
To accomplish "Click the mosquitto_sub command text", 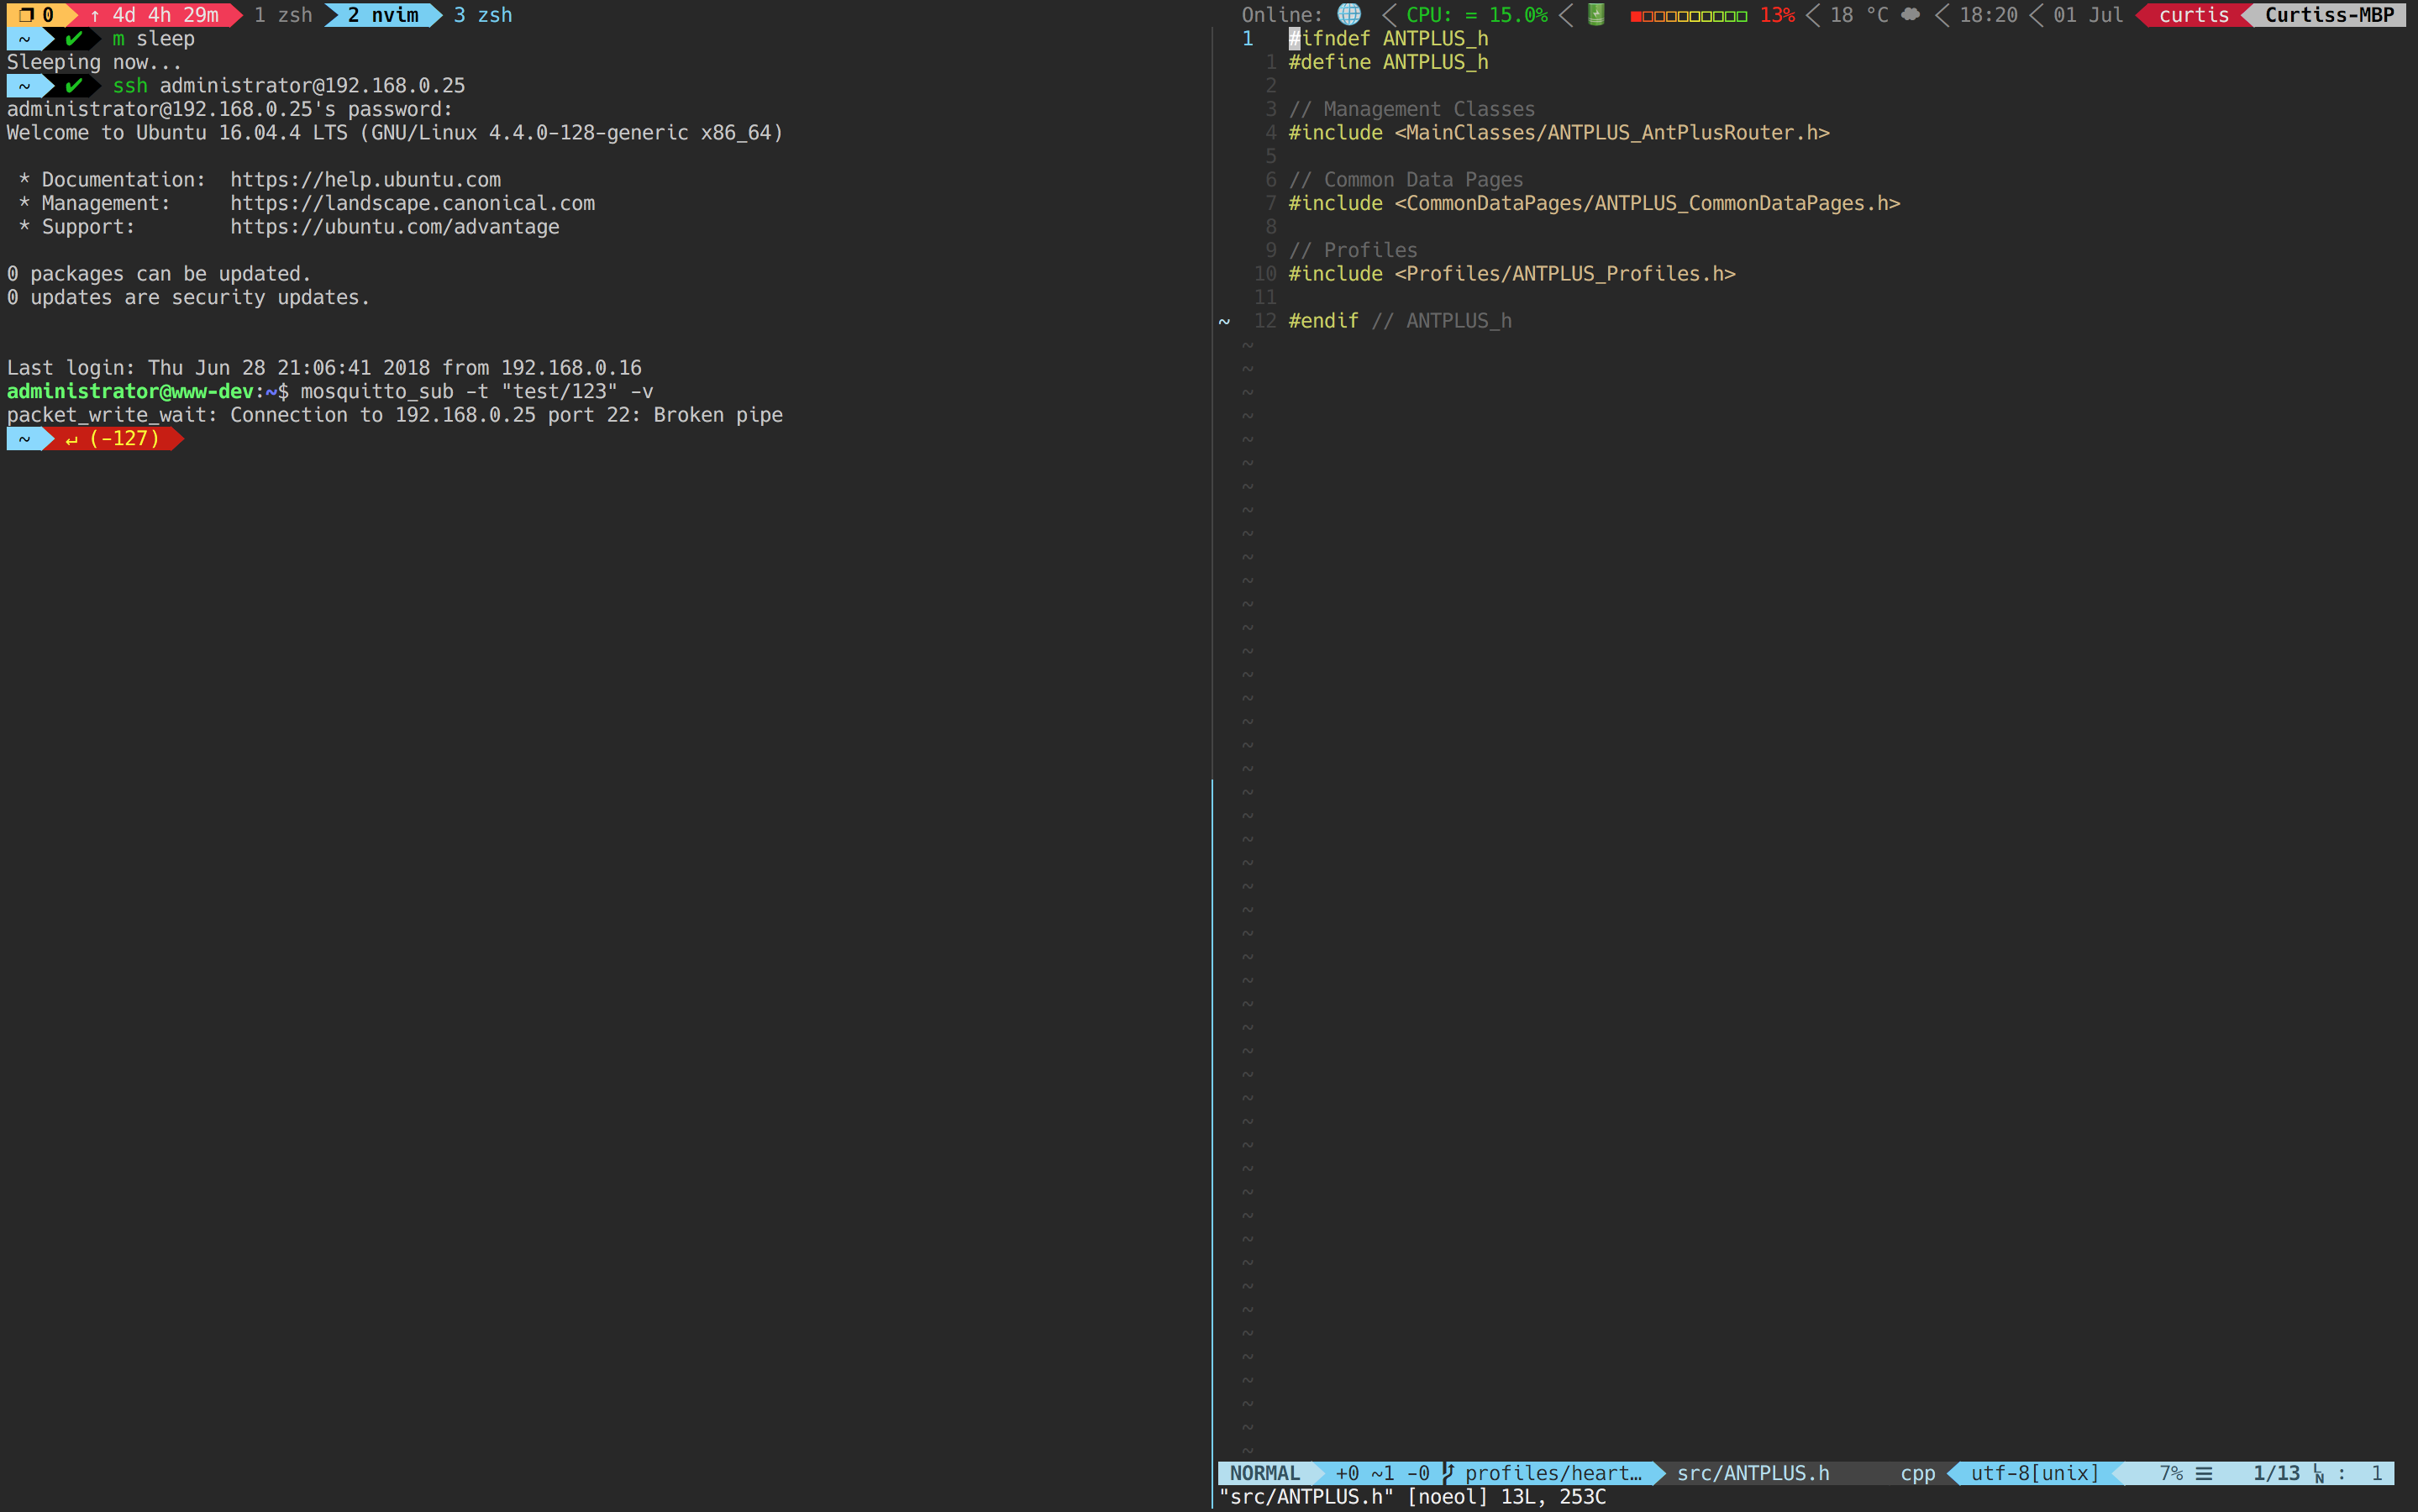I will (477, 391).
